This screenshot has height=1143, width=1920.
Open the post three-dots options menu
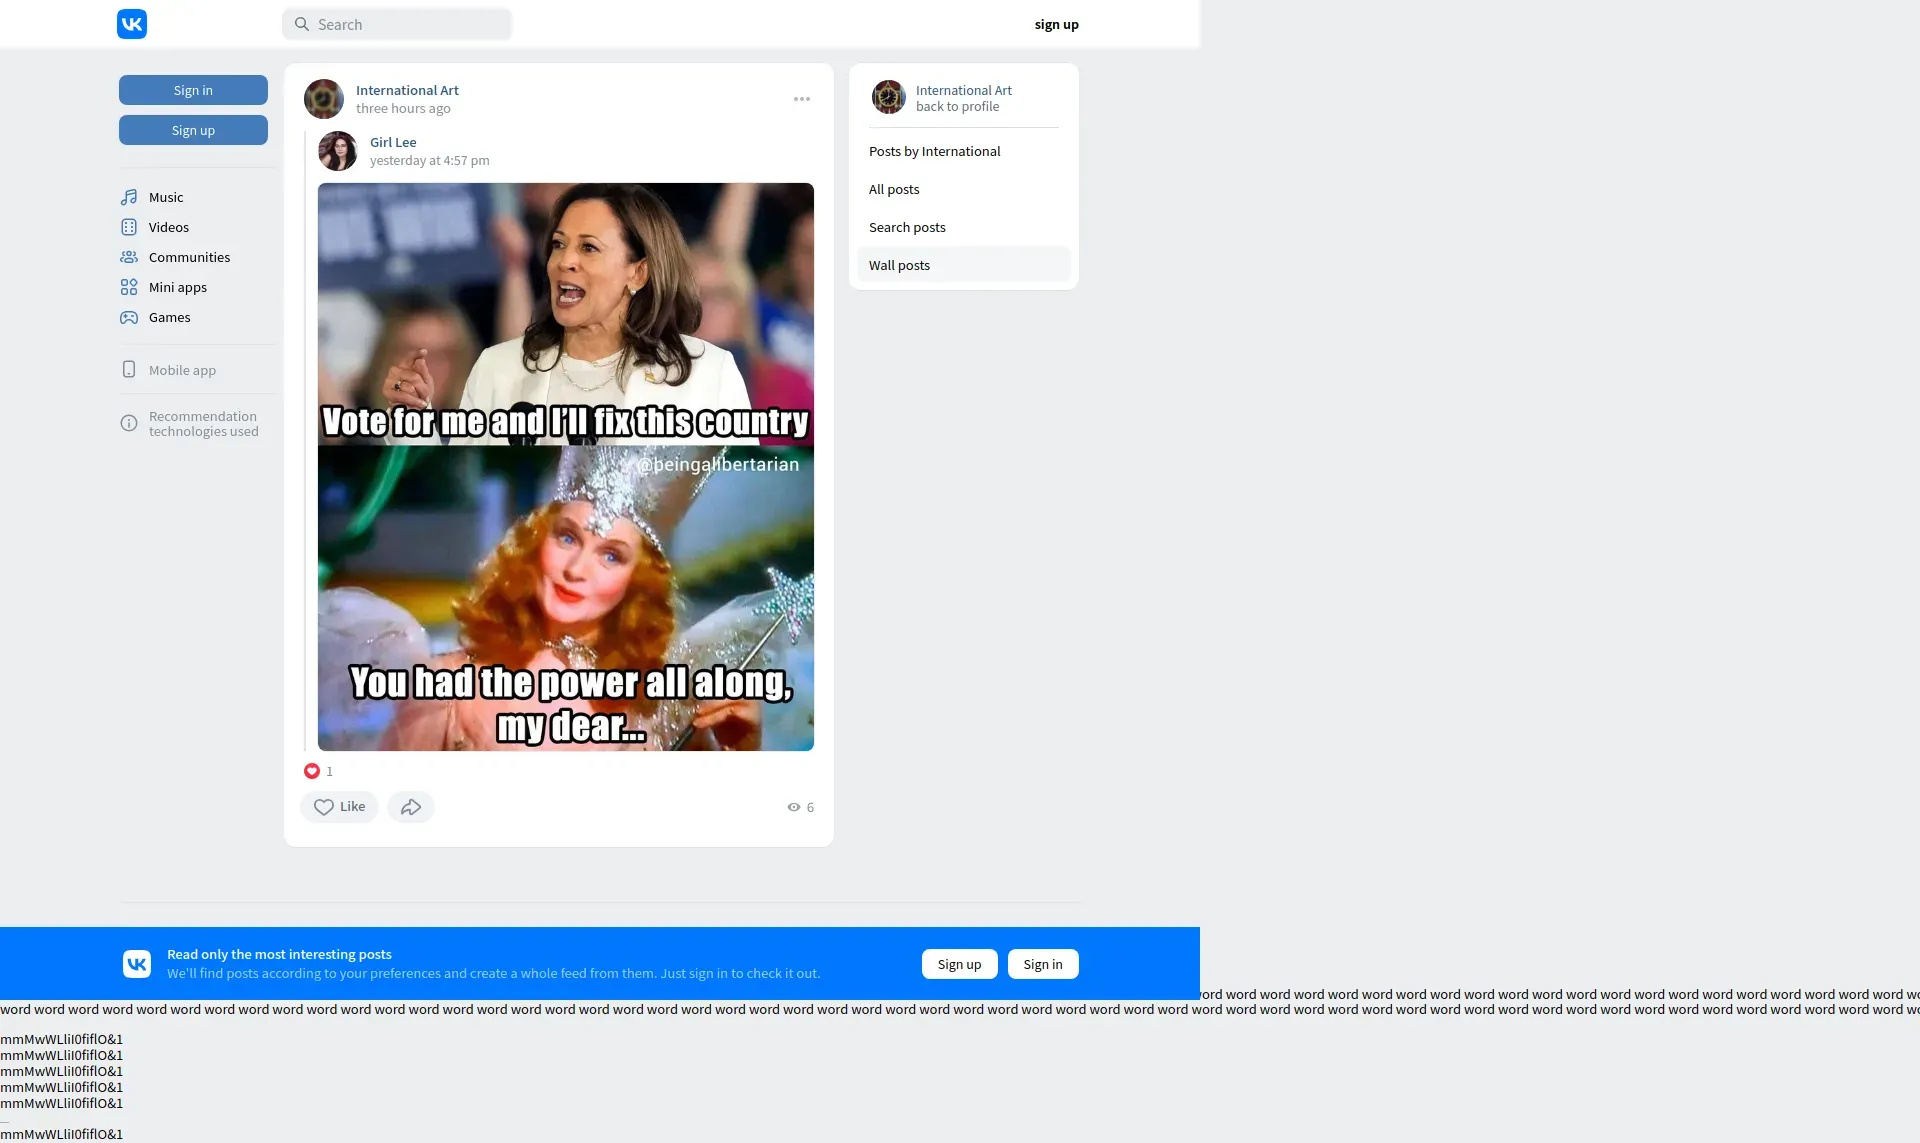point(802,99)
